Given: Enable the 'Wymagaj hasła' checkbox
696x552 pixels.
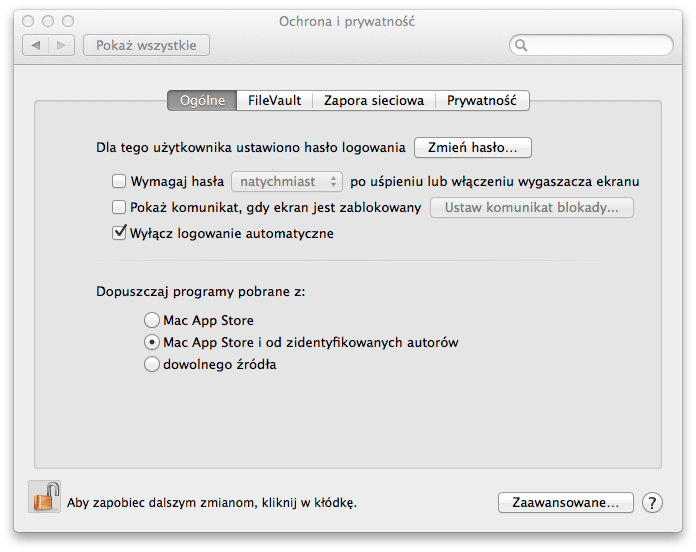Looking at the screenshot, I should [119, 181].
